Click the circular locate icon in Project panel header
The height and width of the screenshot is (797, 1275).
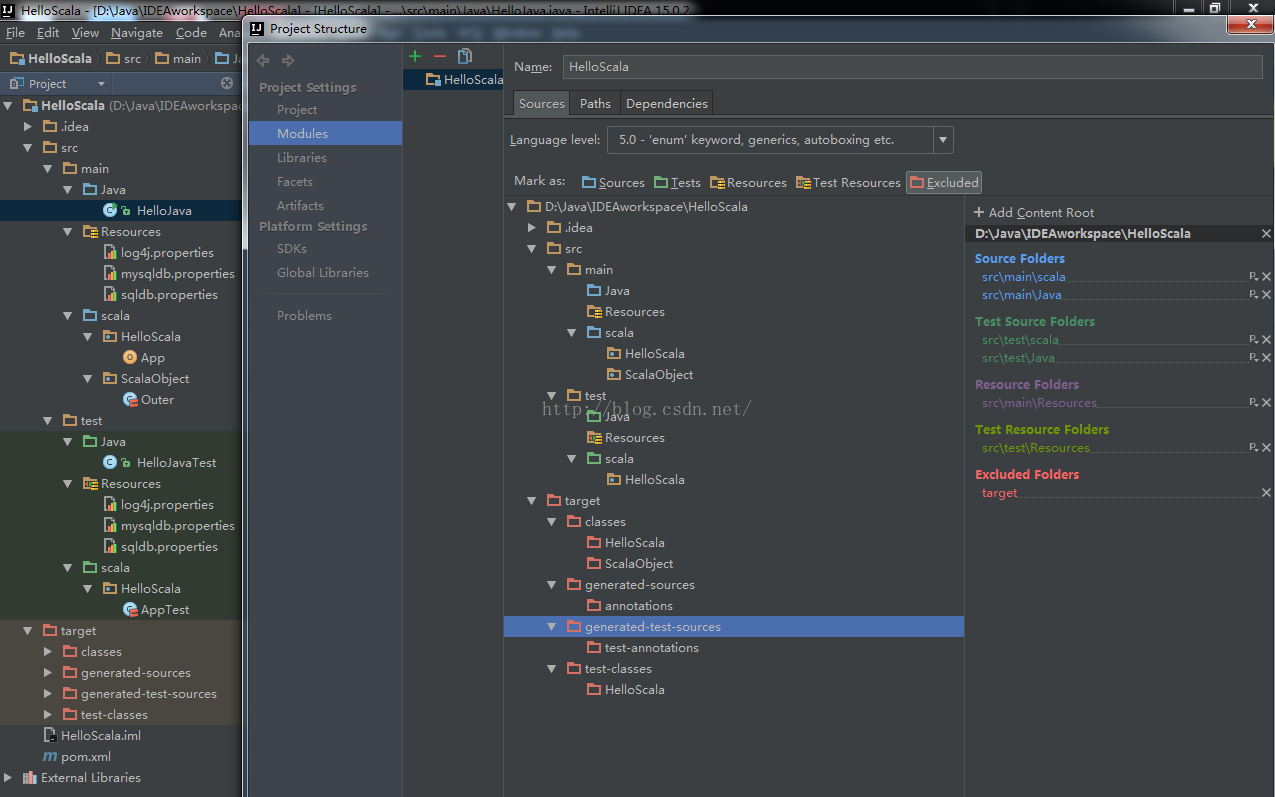click(227, 83)
